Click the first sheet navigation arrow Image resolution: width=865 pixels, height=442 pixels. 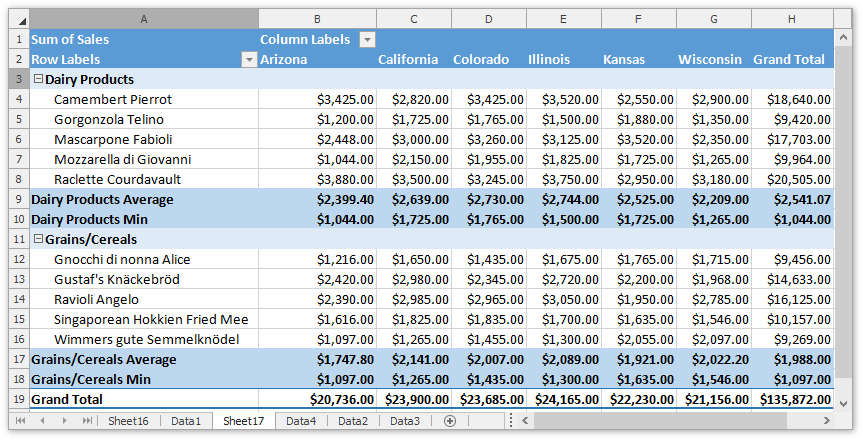coord(21,421)
